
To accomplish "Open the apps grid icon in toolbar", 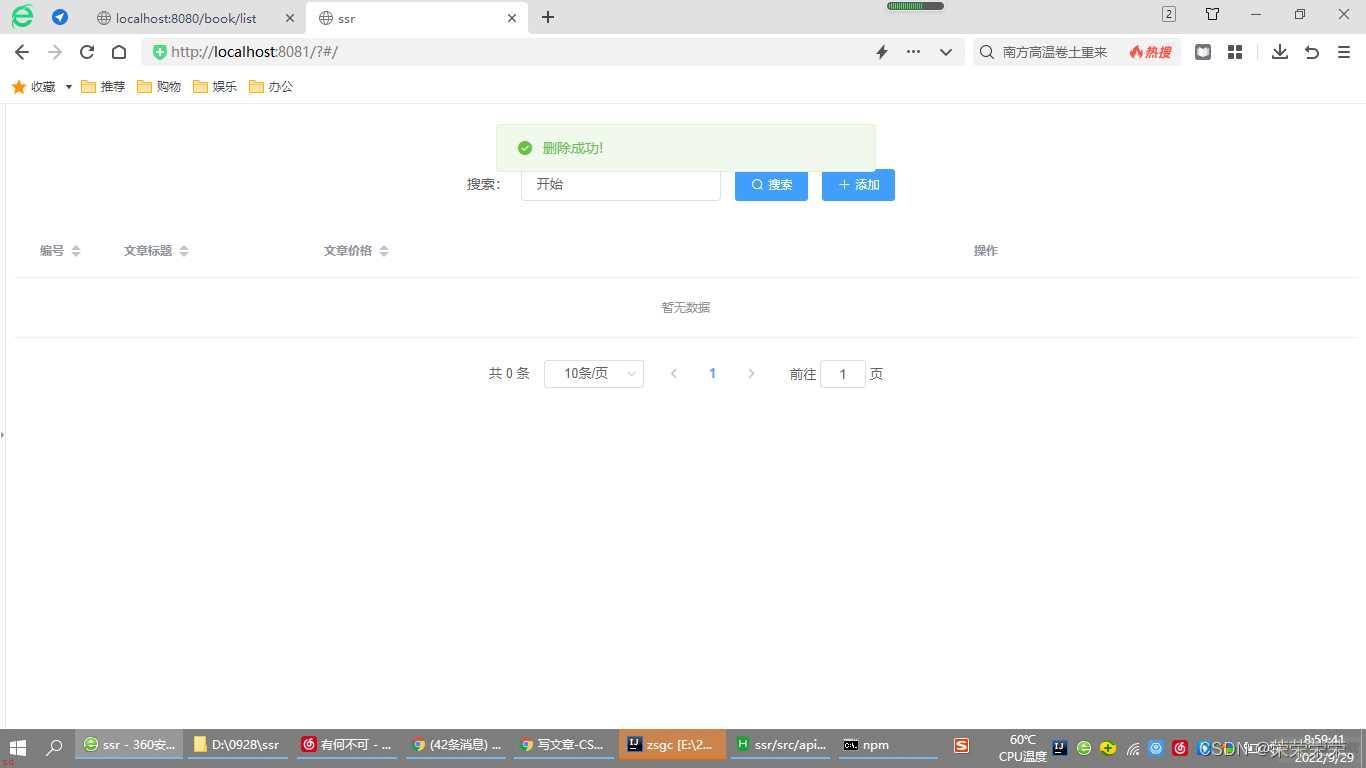I will click(x=1235, y=52).
